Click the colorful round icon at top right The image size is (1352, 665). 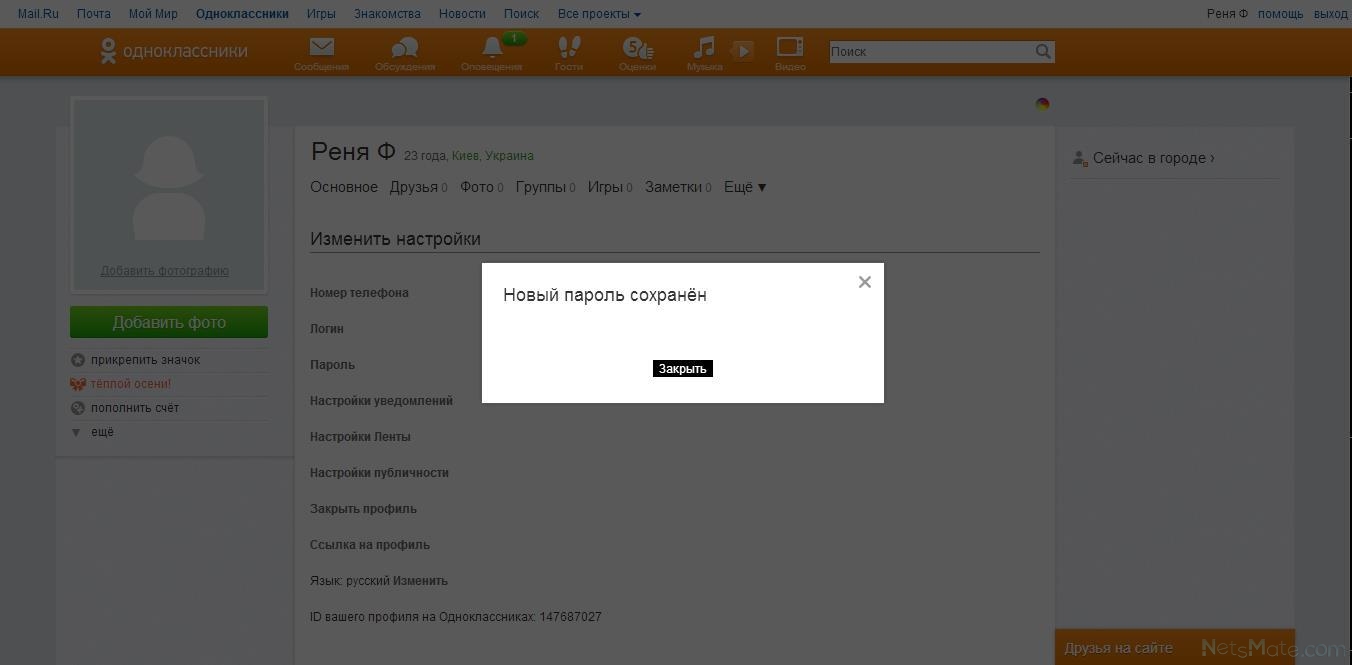click(x=1042, y=104)
